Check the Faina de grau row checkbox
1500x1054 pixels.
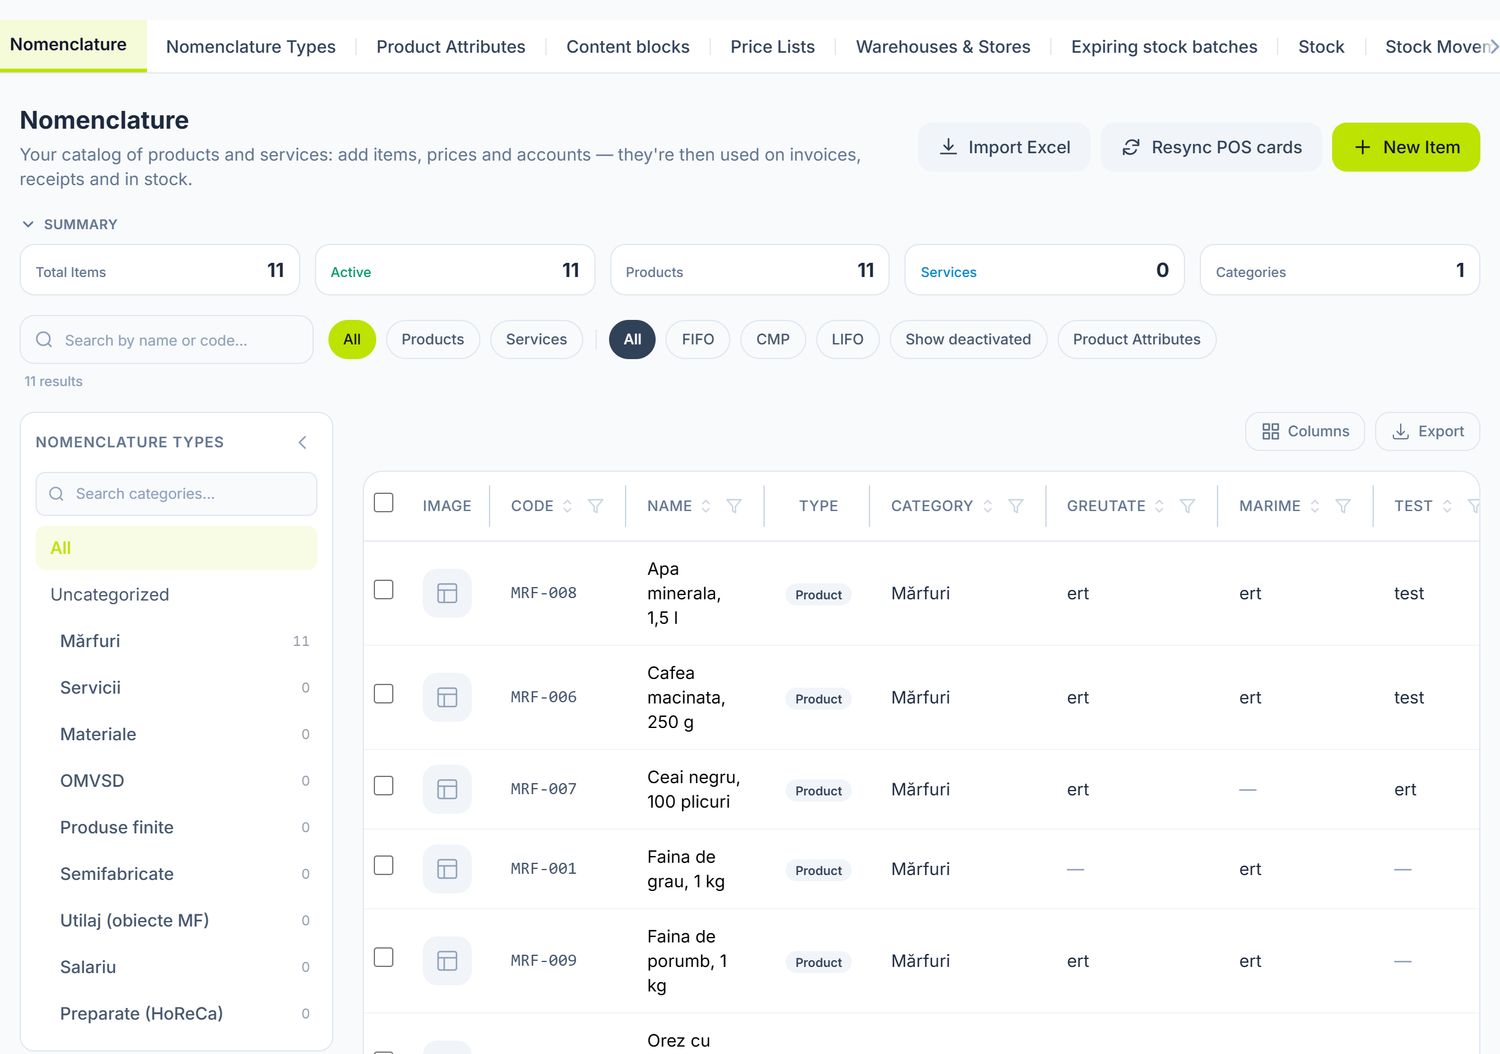point(384,866)
